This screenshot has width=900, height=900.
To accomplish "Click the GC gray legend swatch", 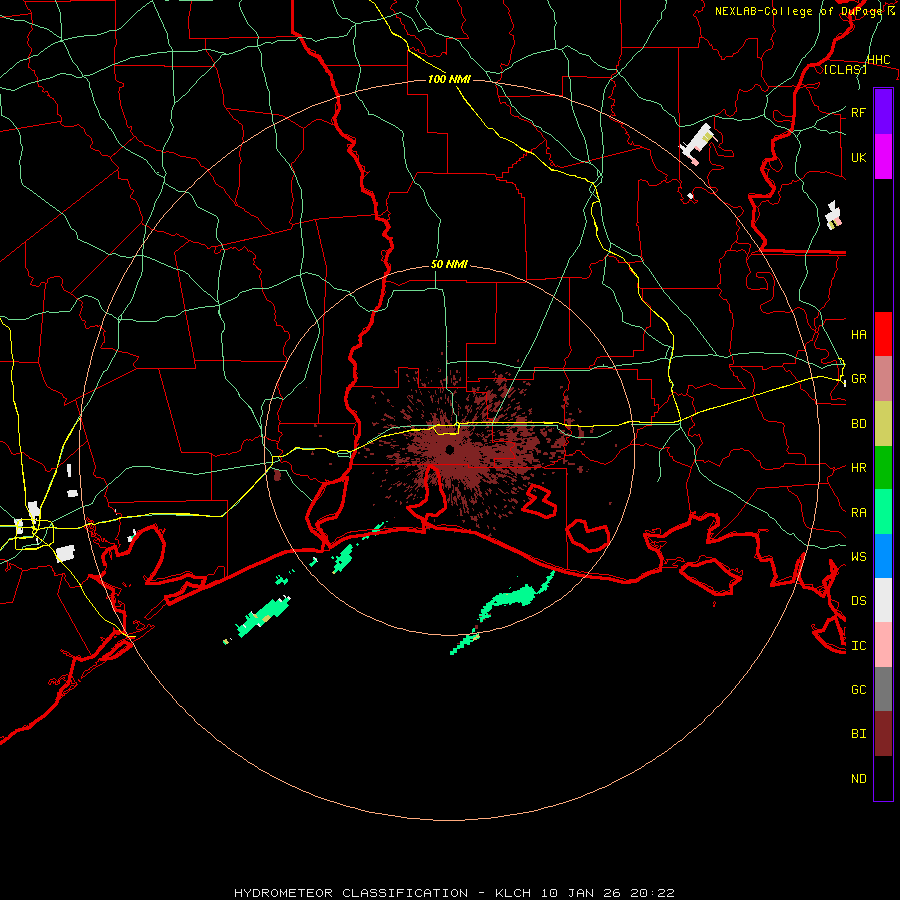I will tap(883, 689).
